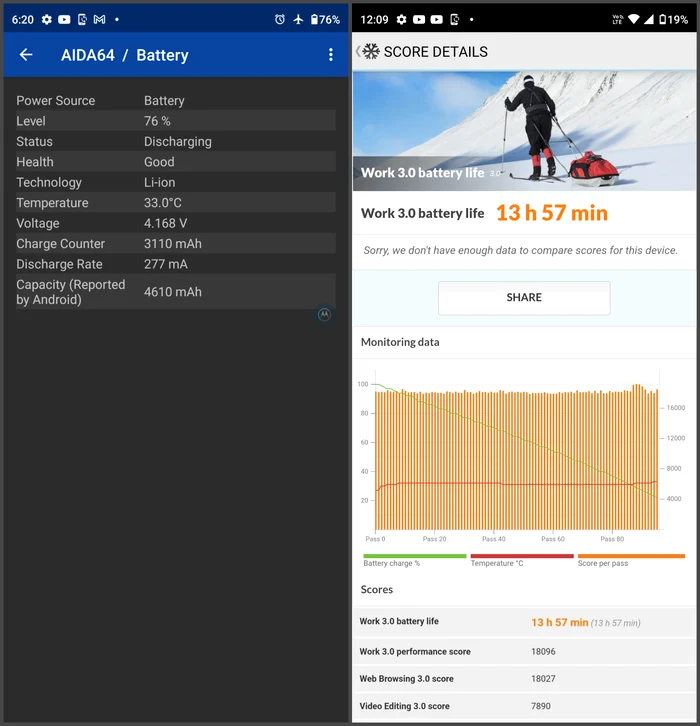The image size is (700, 726).
Task: Select the Temperature 33.0°C row
Action: pos(176,202)
